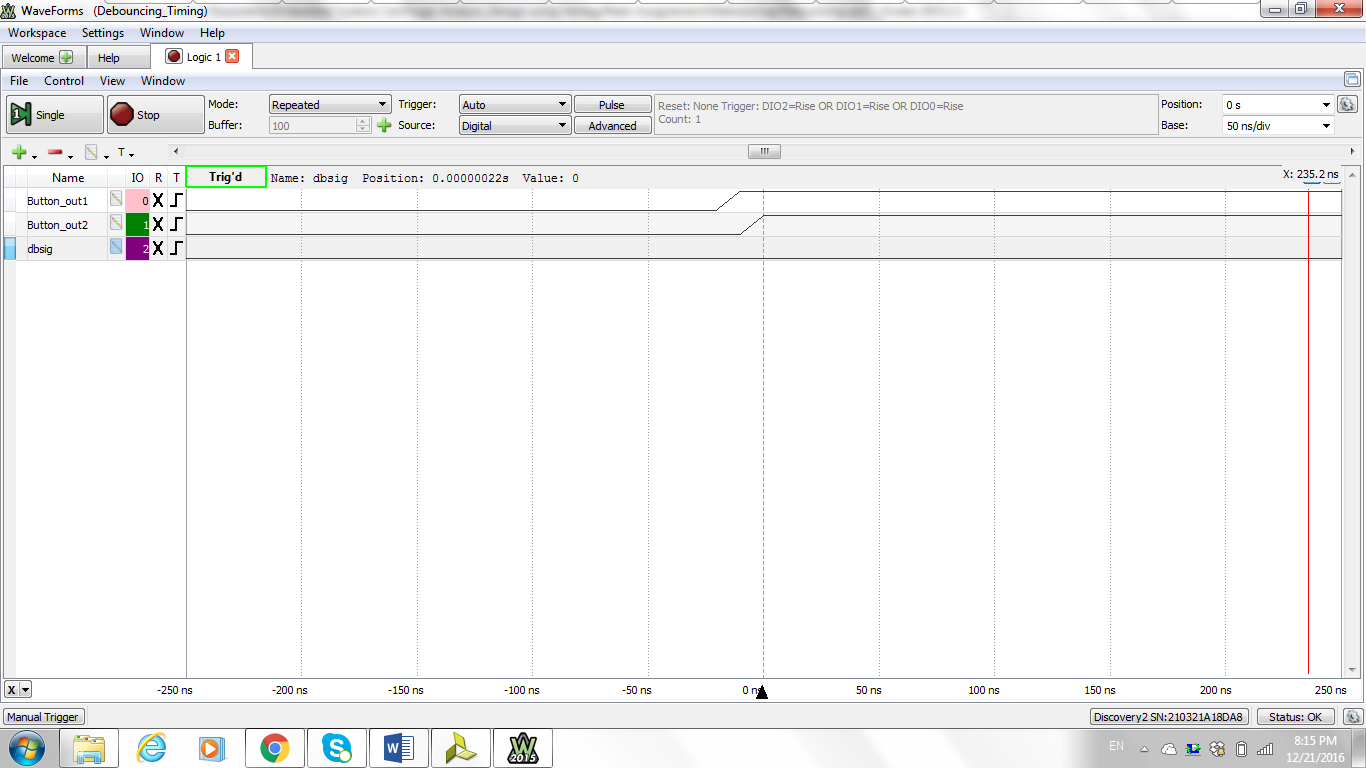This screenshot has height=768, width=1366.
Task: Click the purple color swatch of dbsig
Action: 136,248
